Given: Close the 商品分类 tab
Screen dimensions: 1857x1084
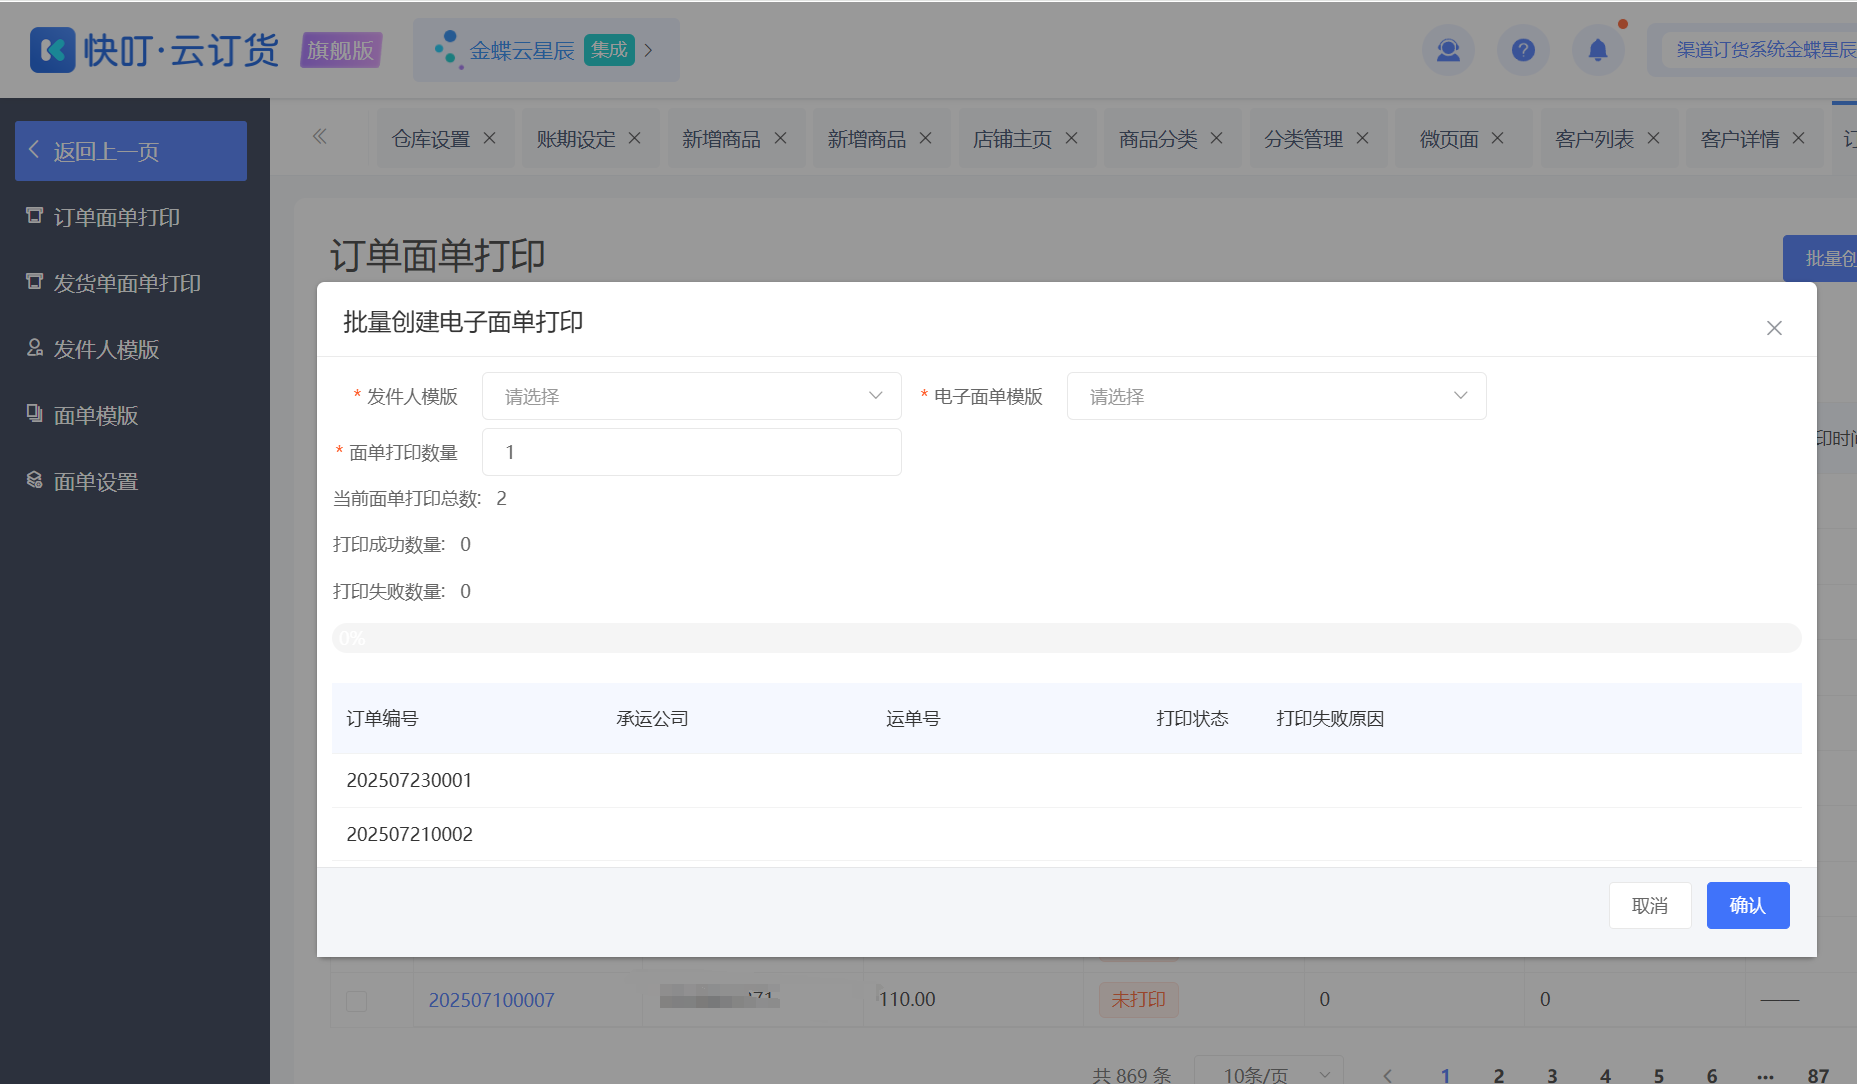Looking at the screenshot, I should click(x=1217, y=138).
